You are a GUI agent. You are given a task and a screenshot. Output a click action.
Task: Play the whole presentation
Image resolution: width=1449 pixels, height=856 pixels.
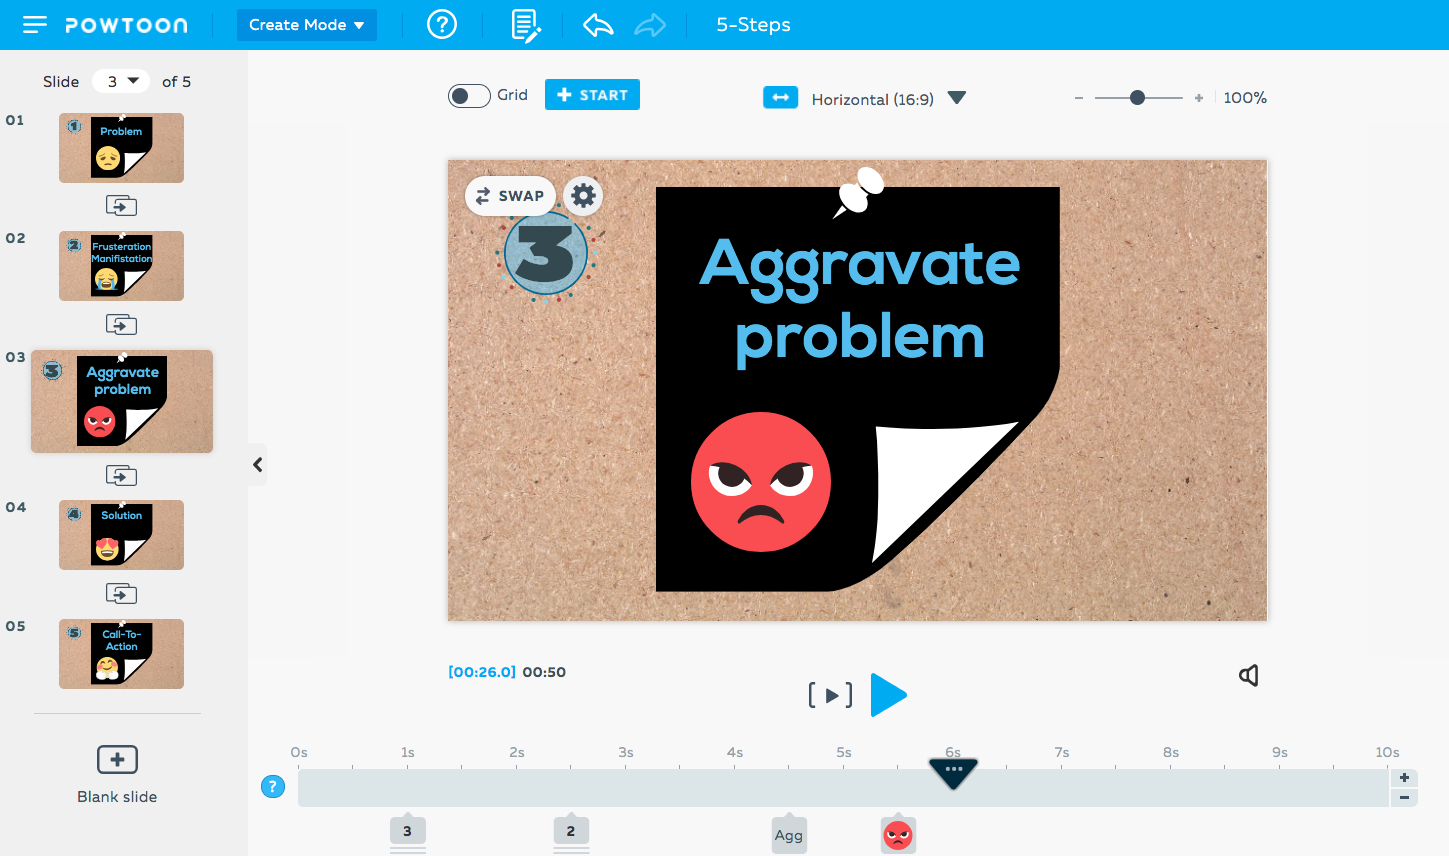[888, 695]
